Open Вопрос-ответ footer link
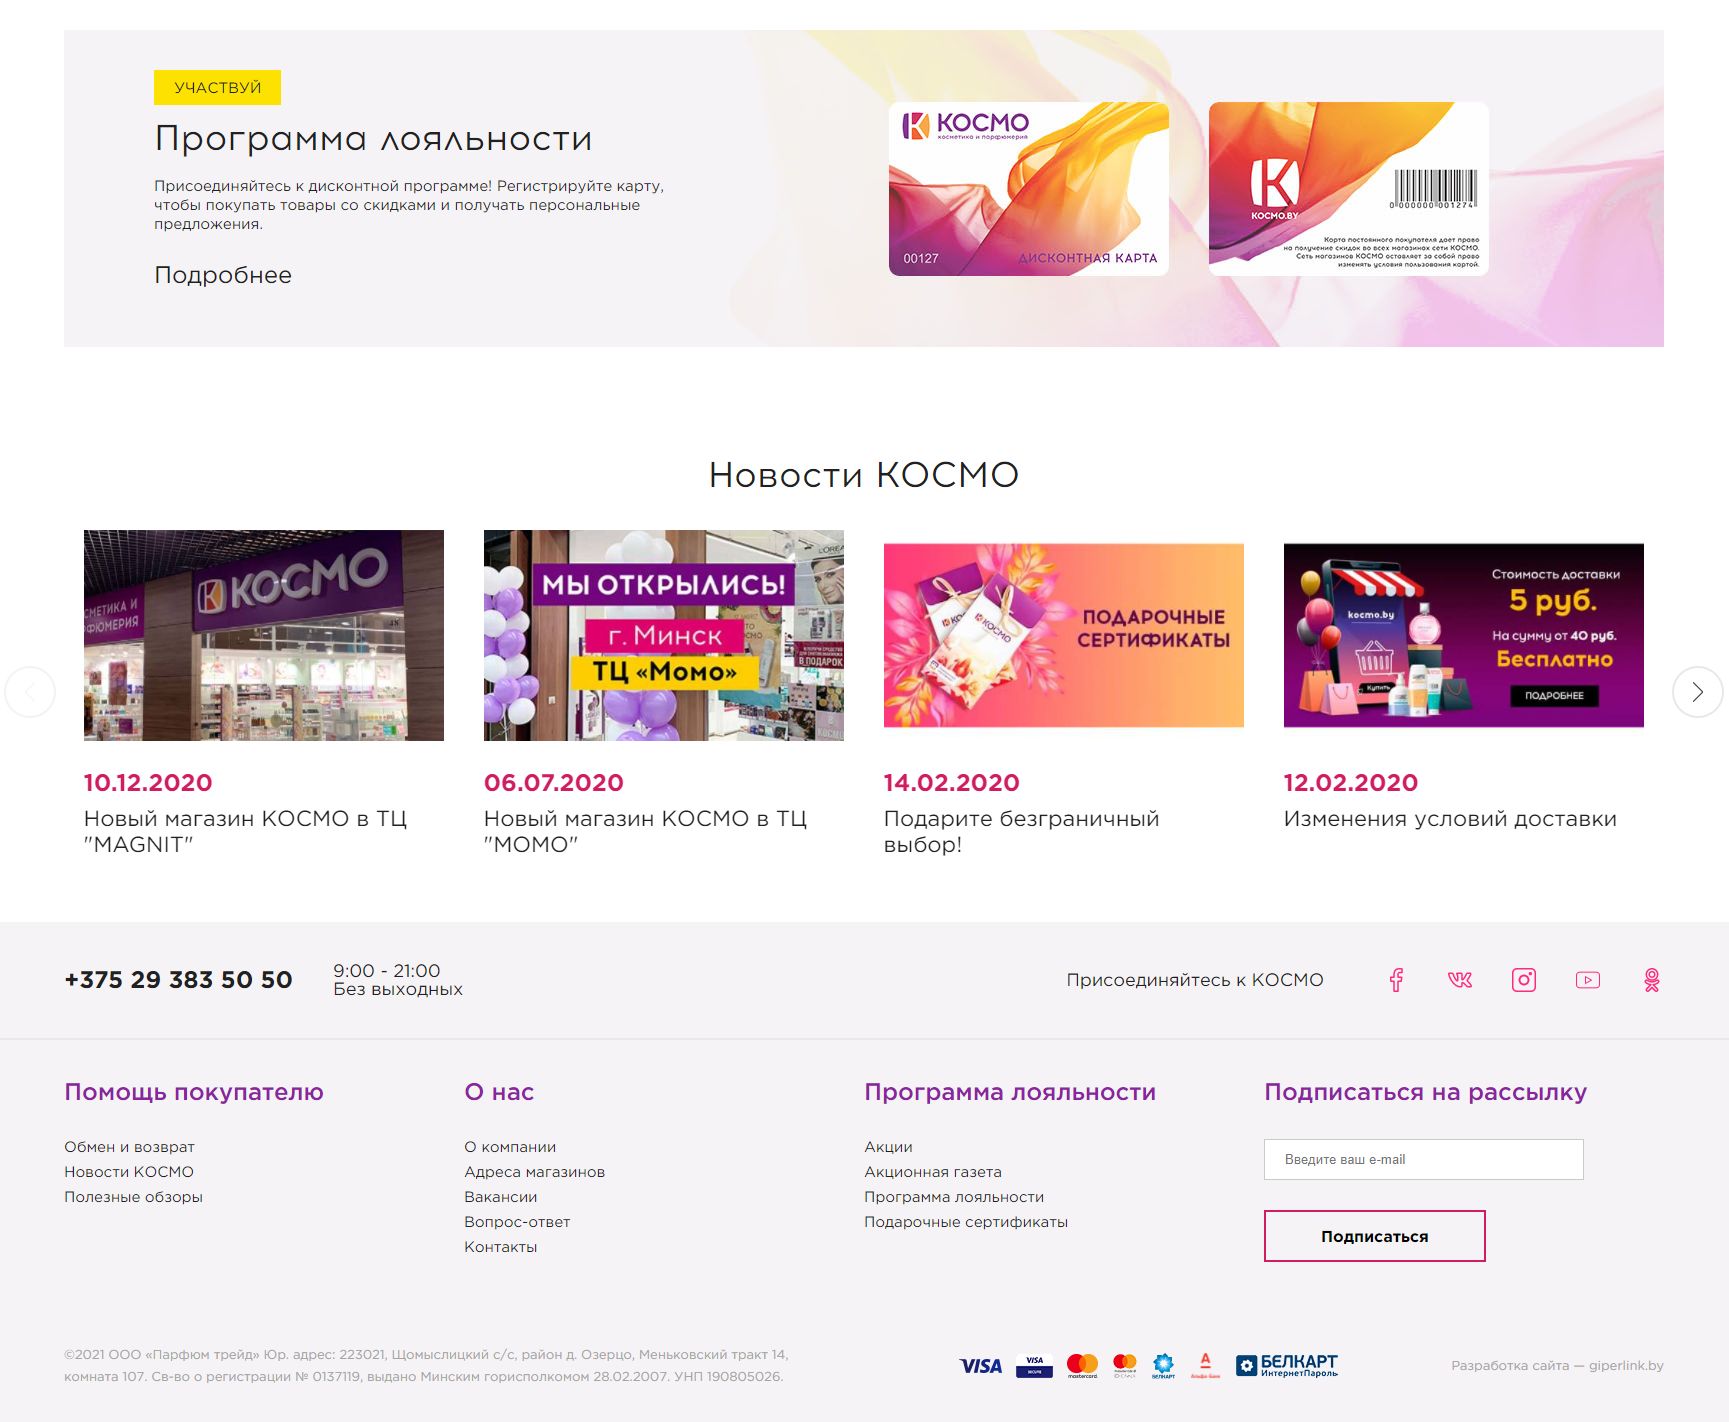The image size is (1729, 1422). (x=517, y=1222)
